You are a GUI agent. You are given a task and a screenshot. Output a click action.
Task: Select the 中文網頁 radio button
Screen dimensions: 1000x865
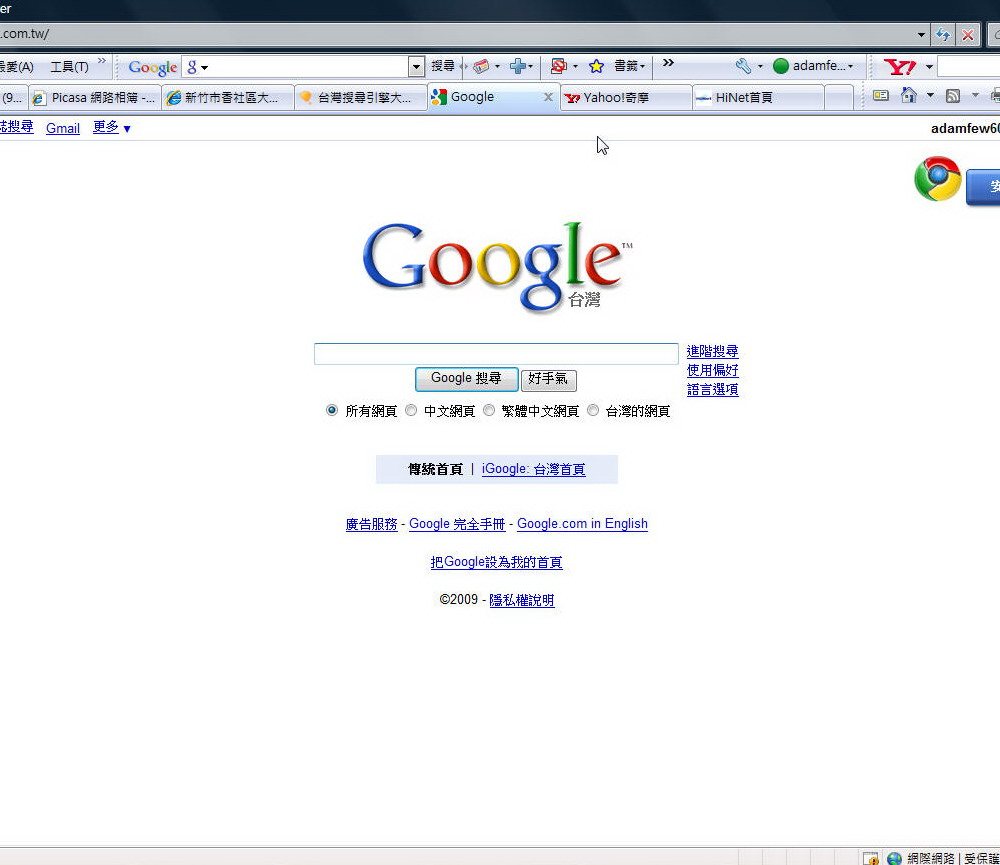[x=411, y=411]
